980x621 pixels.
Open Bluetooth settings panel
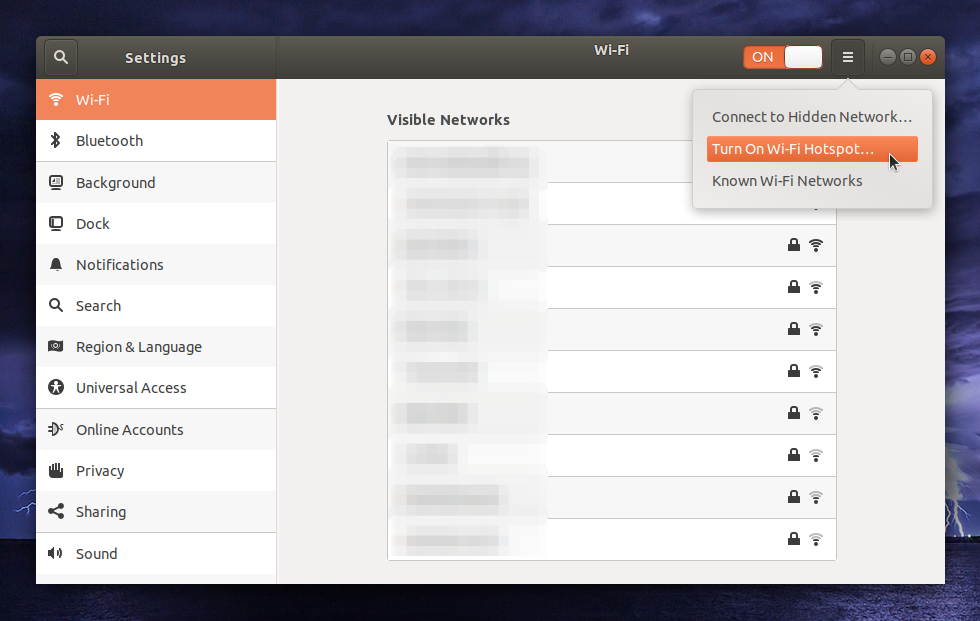click(x=156, y=141)
